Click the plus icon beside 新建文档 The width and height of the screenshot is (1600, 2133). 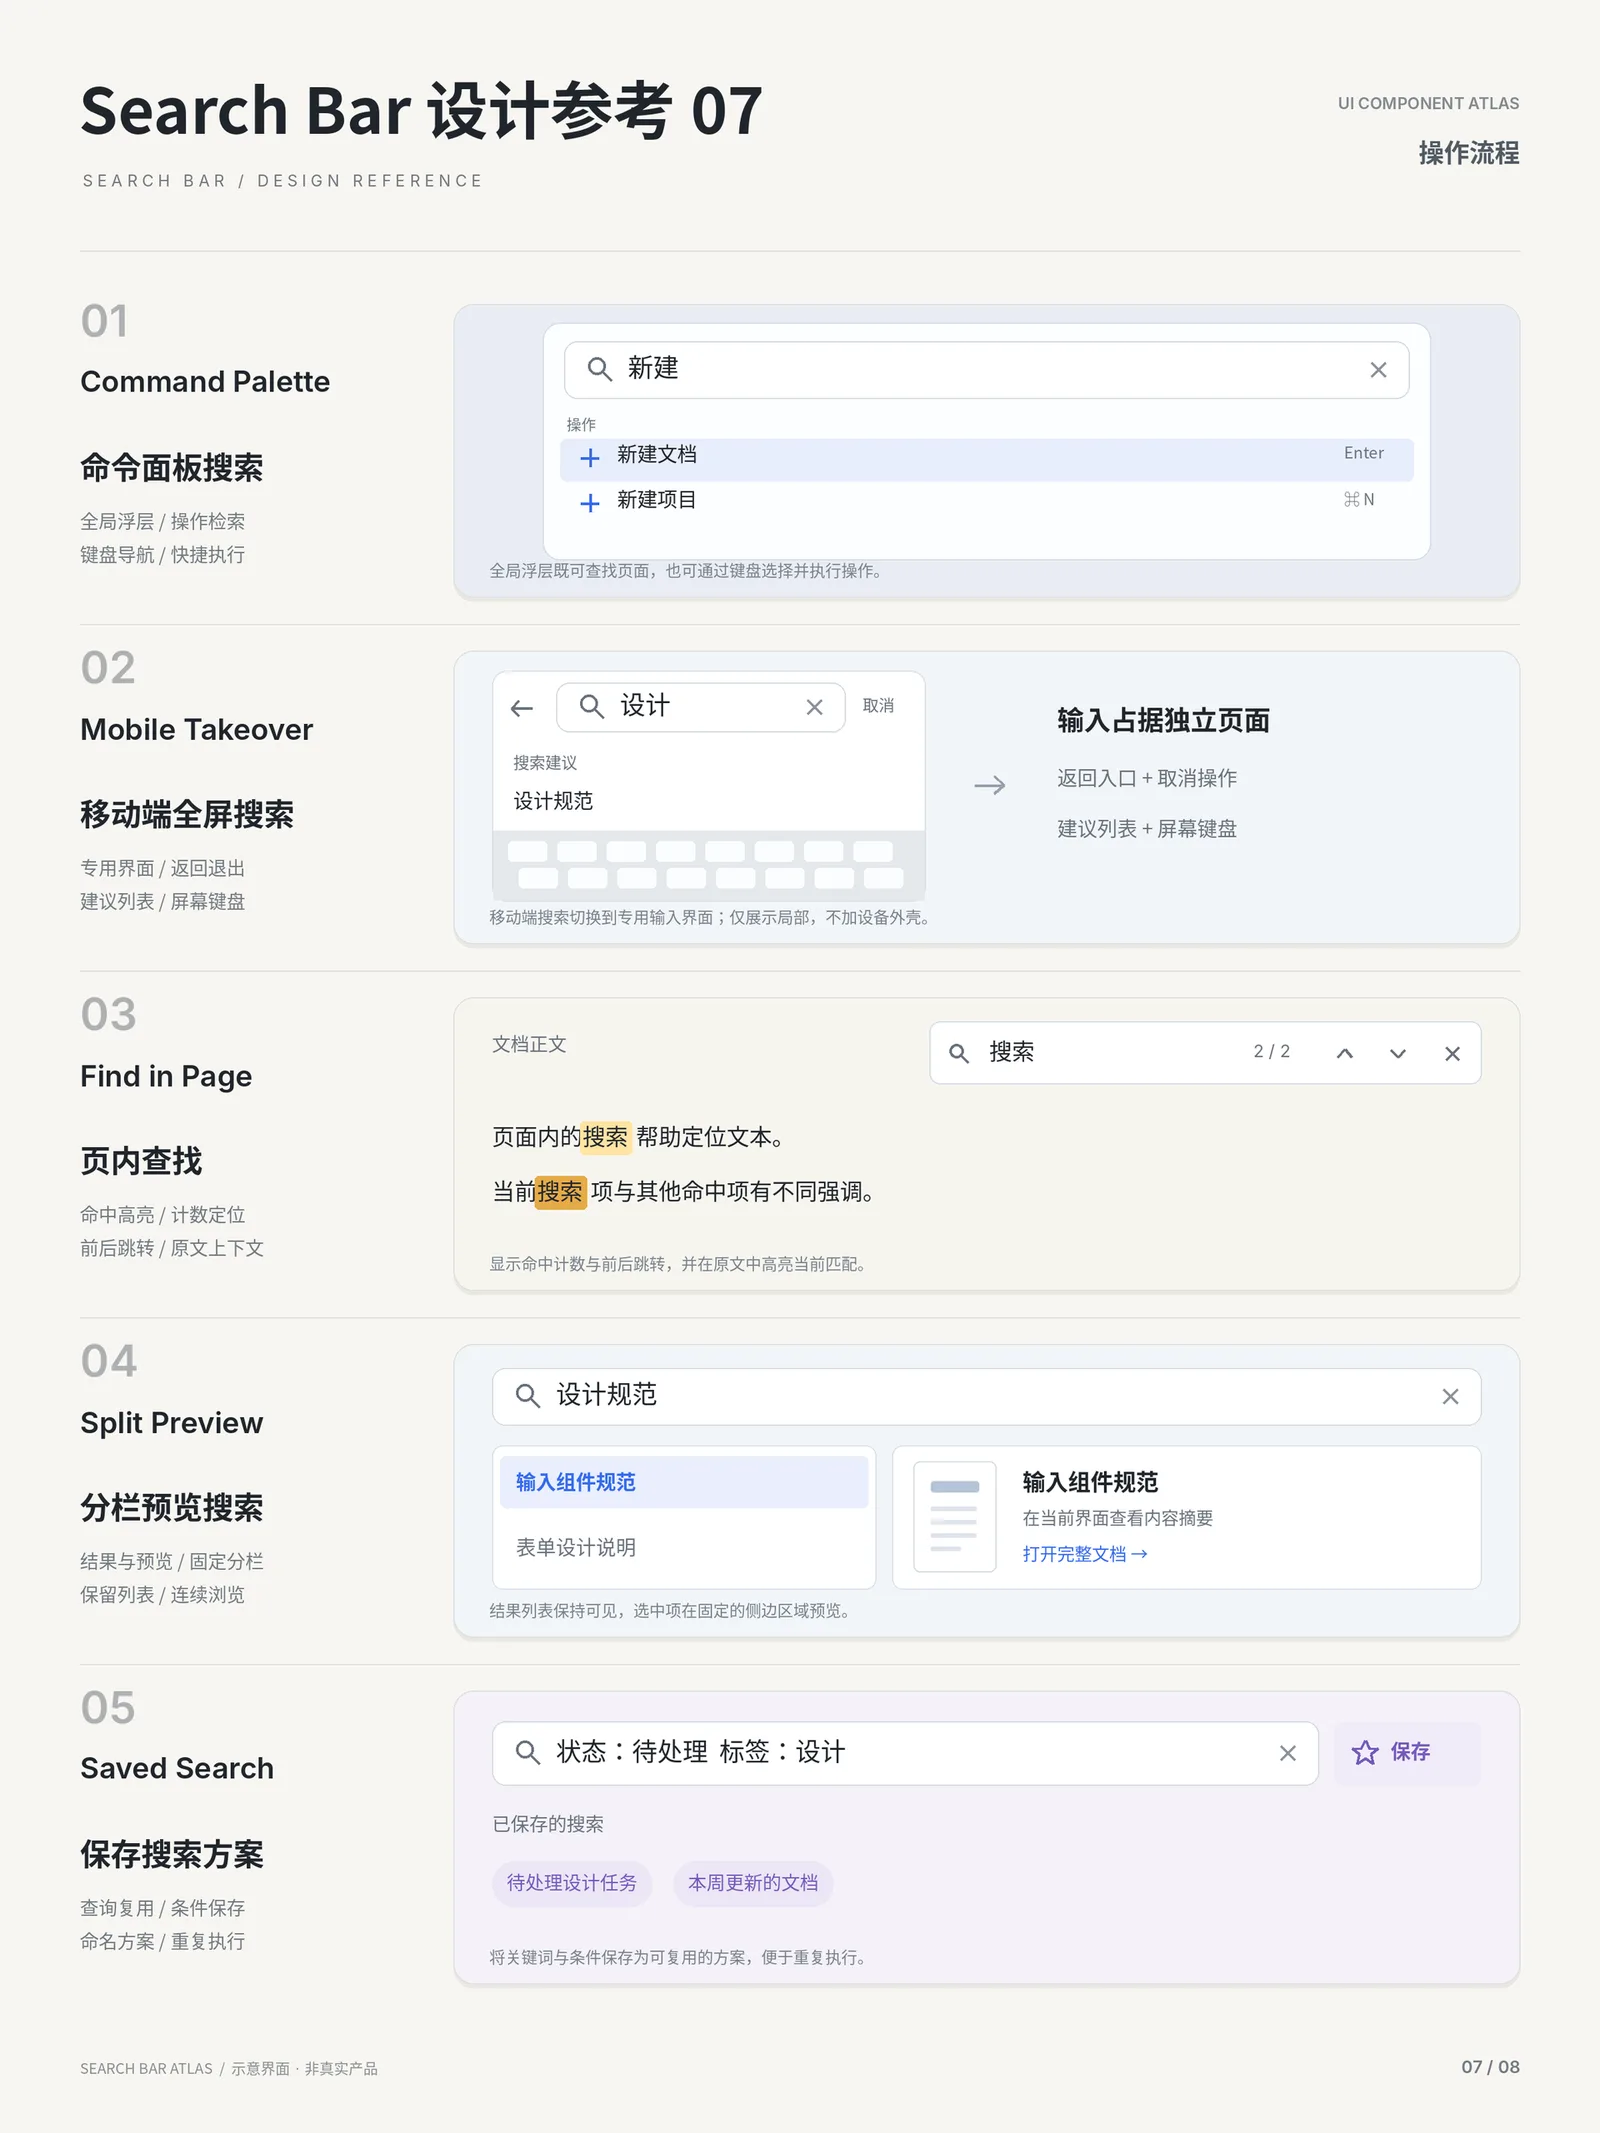pos(590,457)
